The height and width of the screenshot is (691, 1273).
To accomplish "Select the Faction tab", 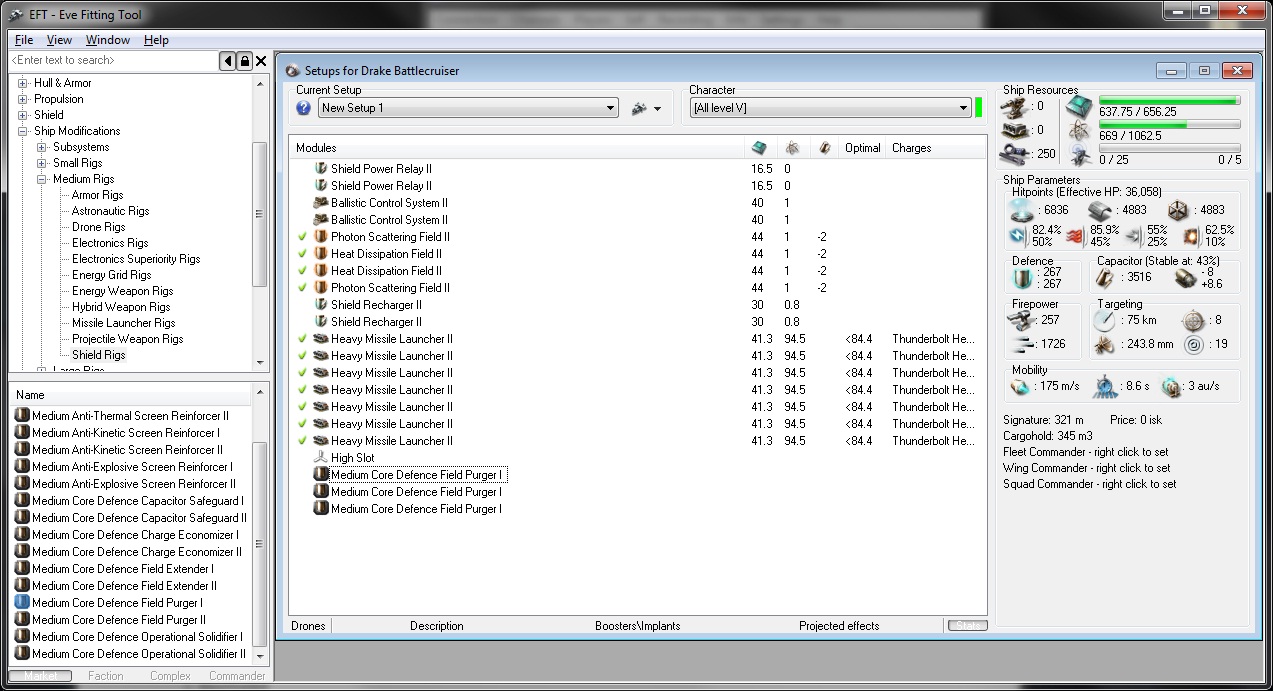I will [x=105, y=676].
